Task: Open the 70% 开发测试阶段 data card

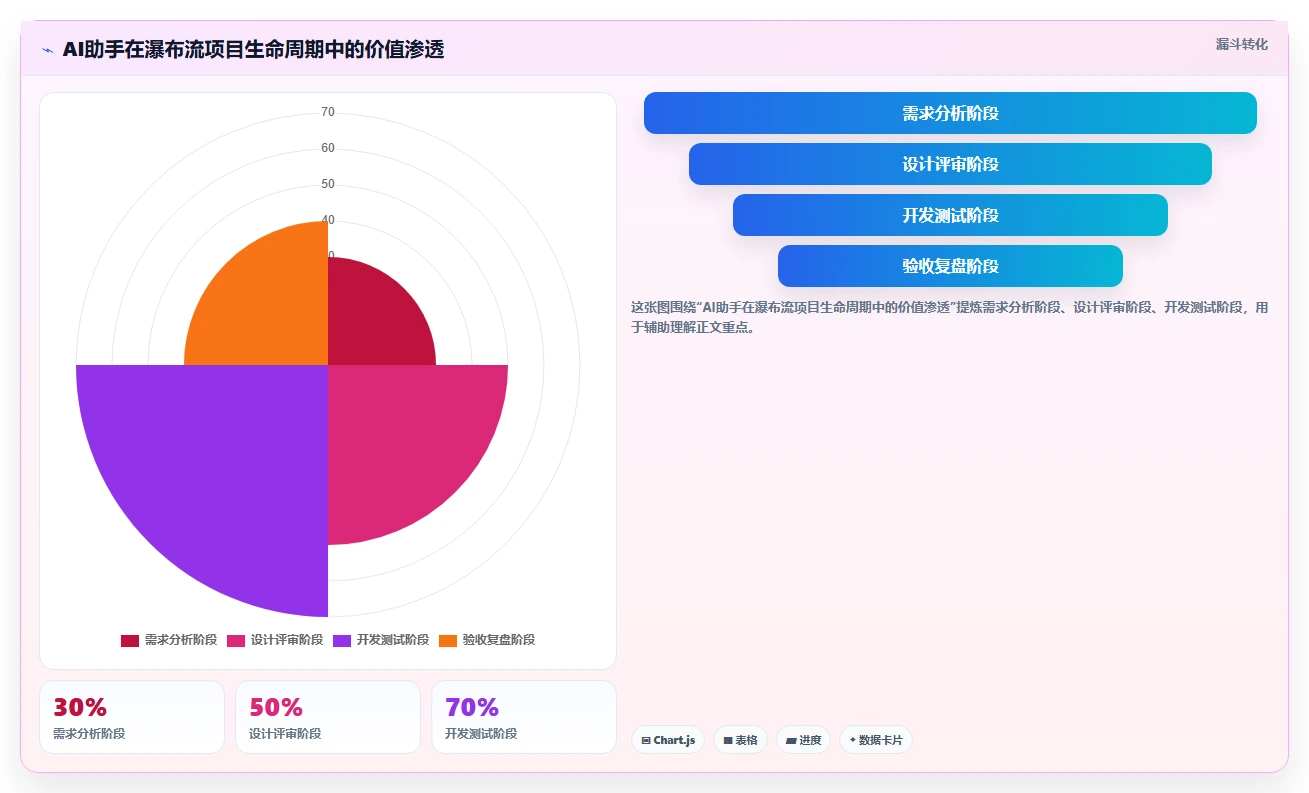Action: [x=524, y=717]
